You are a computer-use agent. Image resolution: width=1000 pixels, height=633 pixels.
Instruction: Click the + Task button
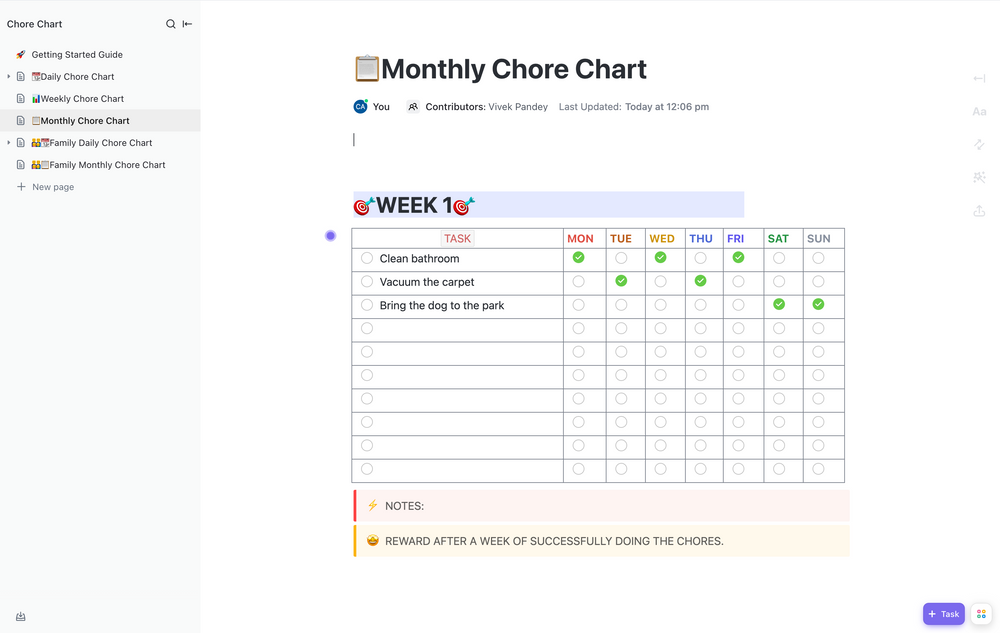point(943,613)
